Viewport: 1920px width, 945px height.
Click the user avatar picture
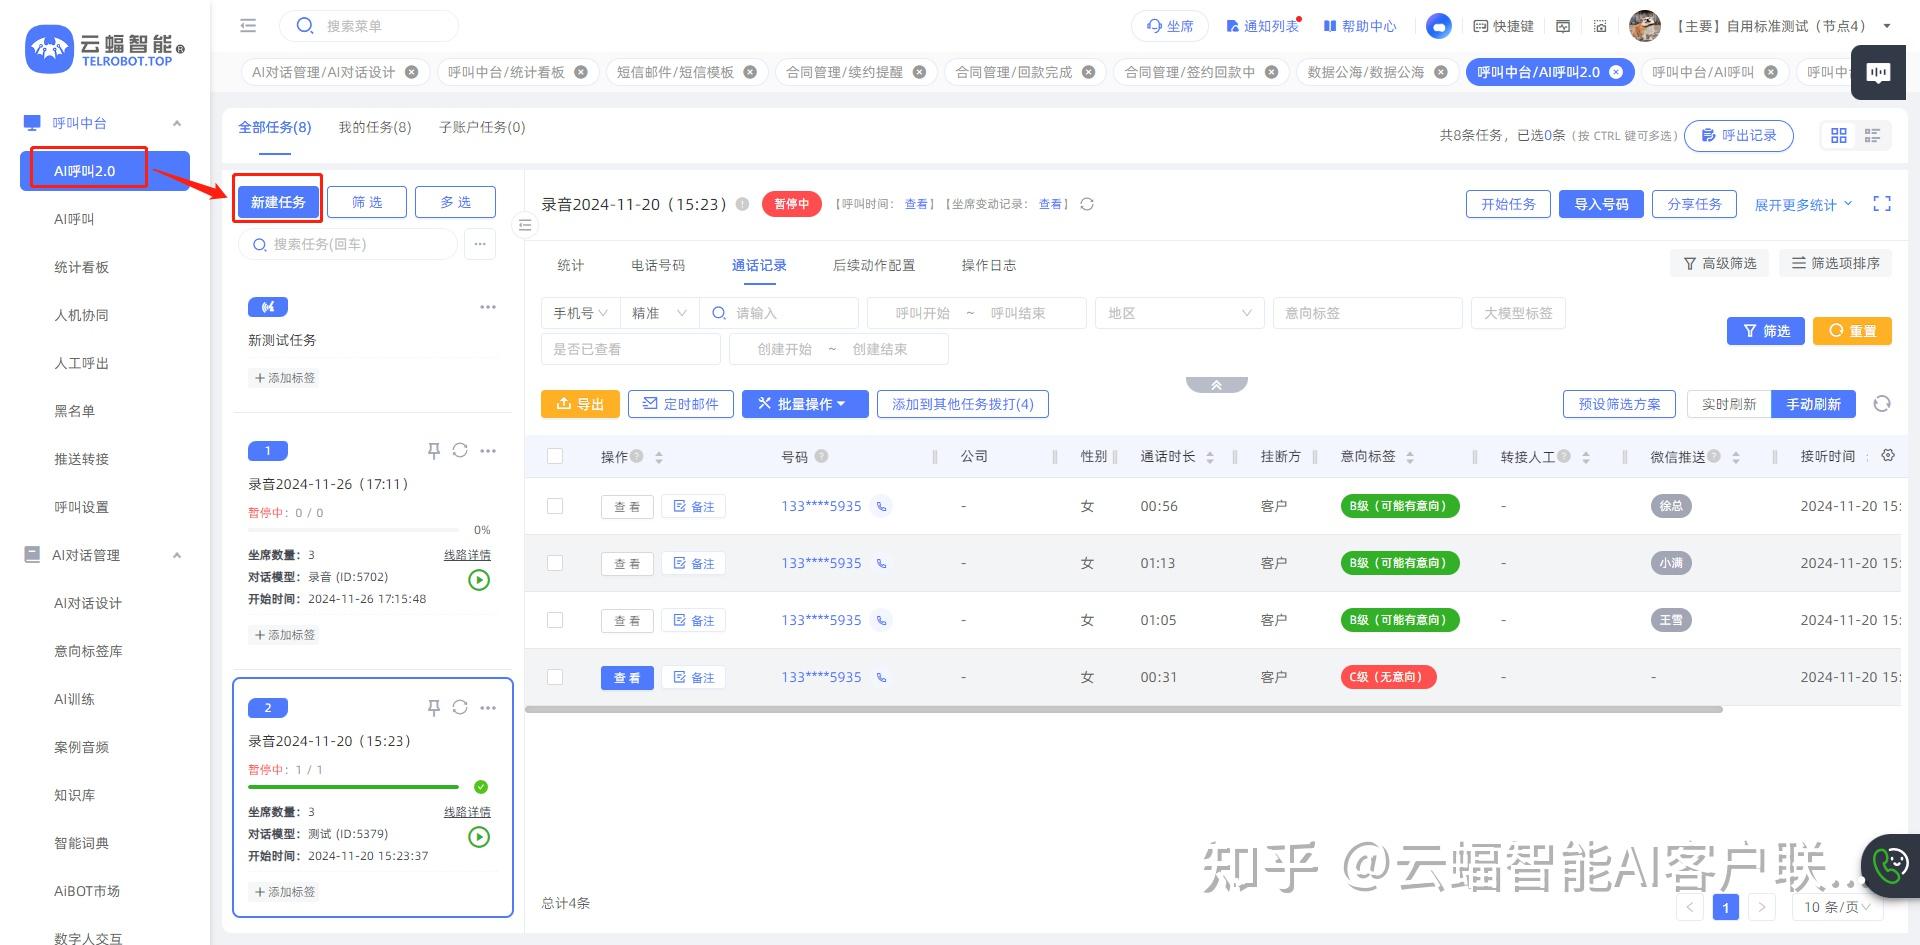pos(1644,26)
